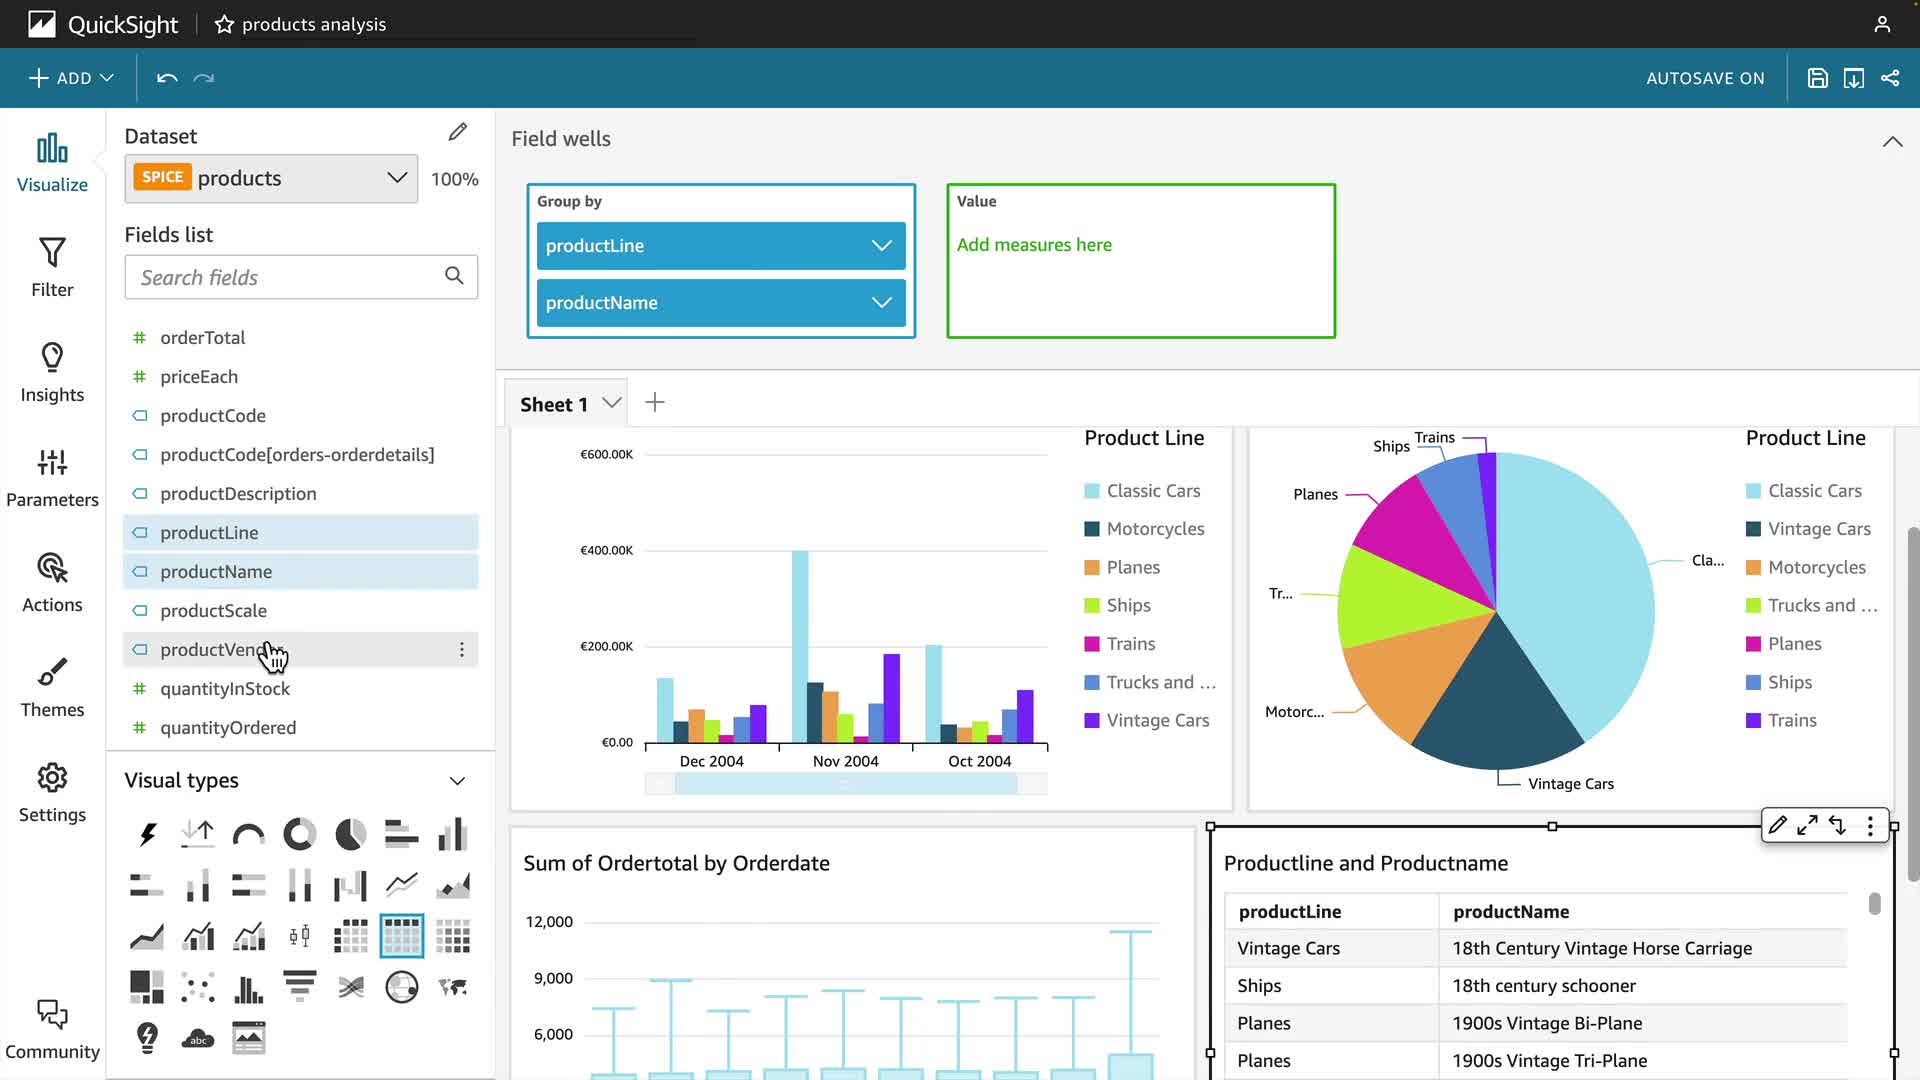Click the share icon in toolbar
The width and height of the screenshot is (1920, 1080).
point(1890,78)
